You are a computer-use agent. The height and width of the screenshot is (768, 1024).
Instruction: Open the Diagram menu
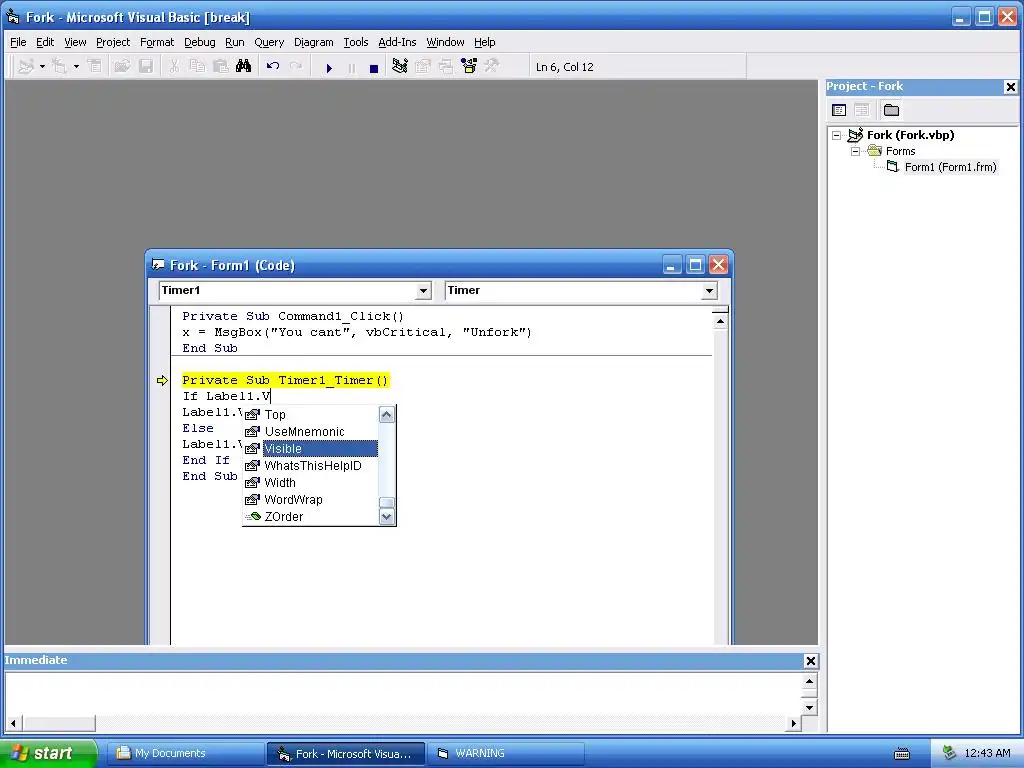[313, 42]
